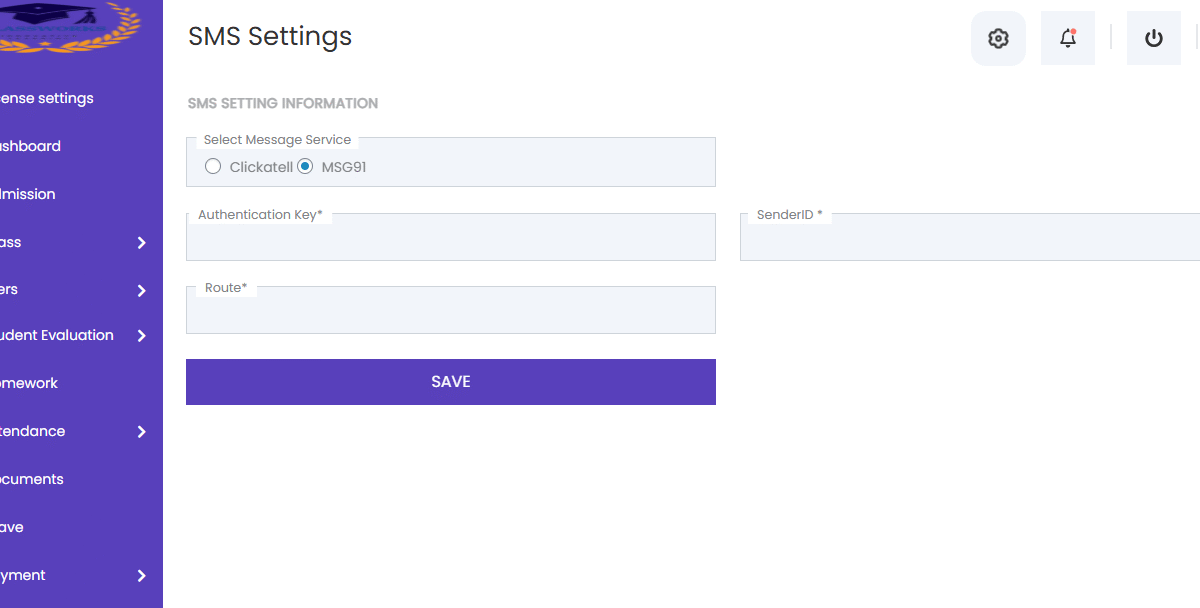
Task: Open the settings gear icon
Action: pos(998,39)
